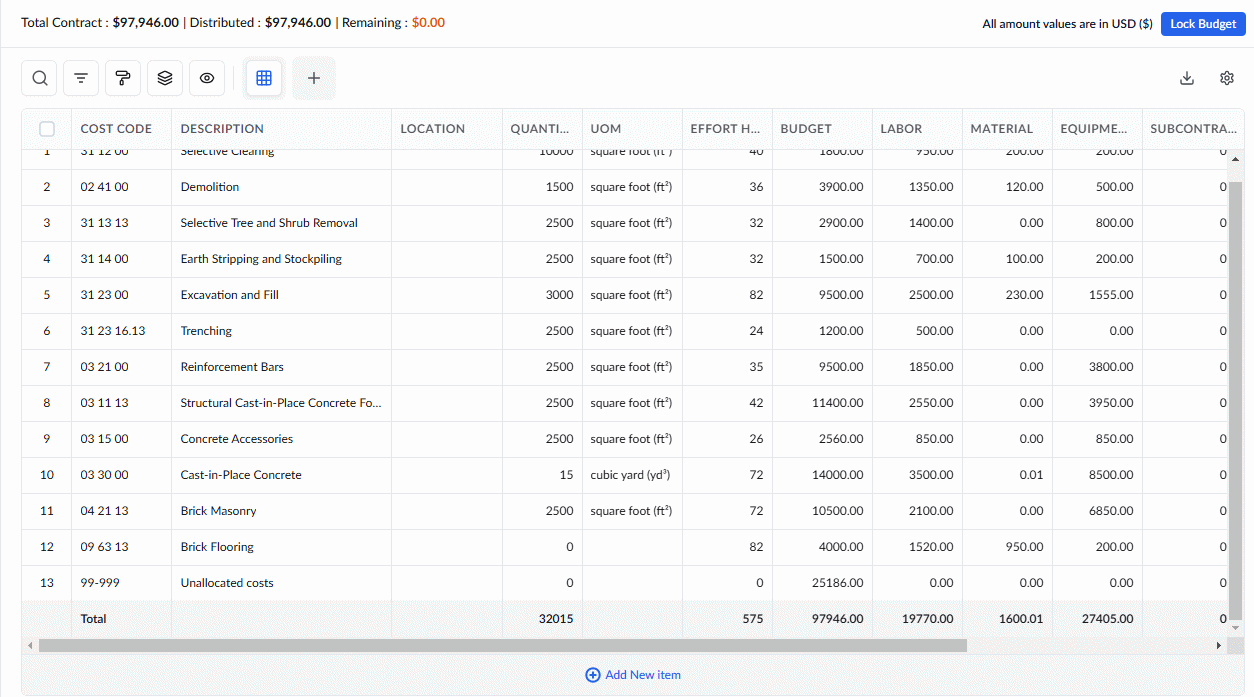1254x697 pixels.
Task: Click cost code 03 30 00
Action: coord(121,475)
